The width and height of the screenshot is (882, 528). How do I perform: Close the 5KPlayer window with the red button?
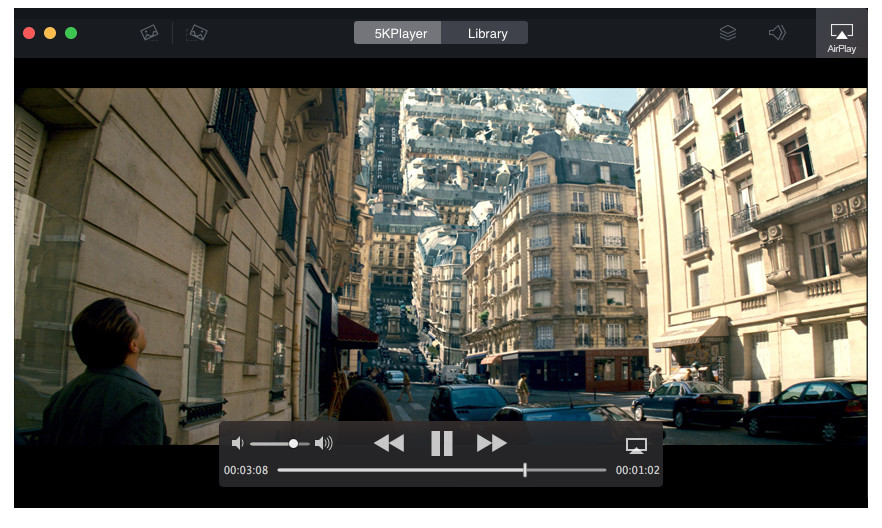click(29, 33)
